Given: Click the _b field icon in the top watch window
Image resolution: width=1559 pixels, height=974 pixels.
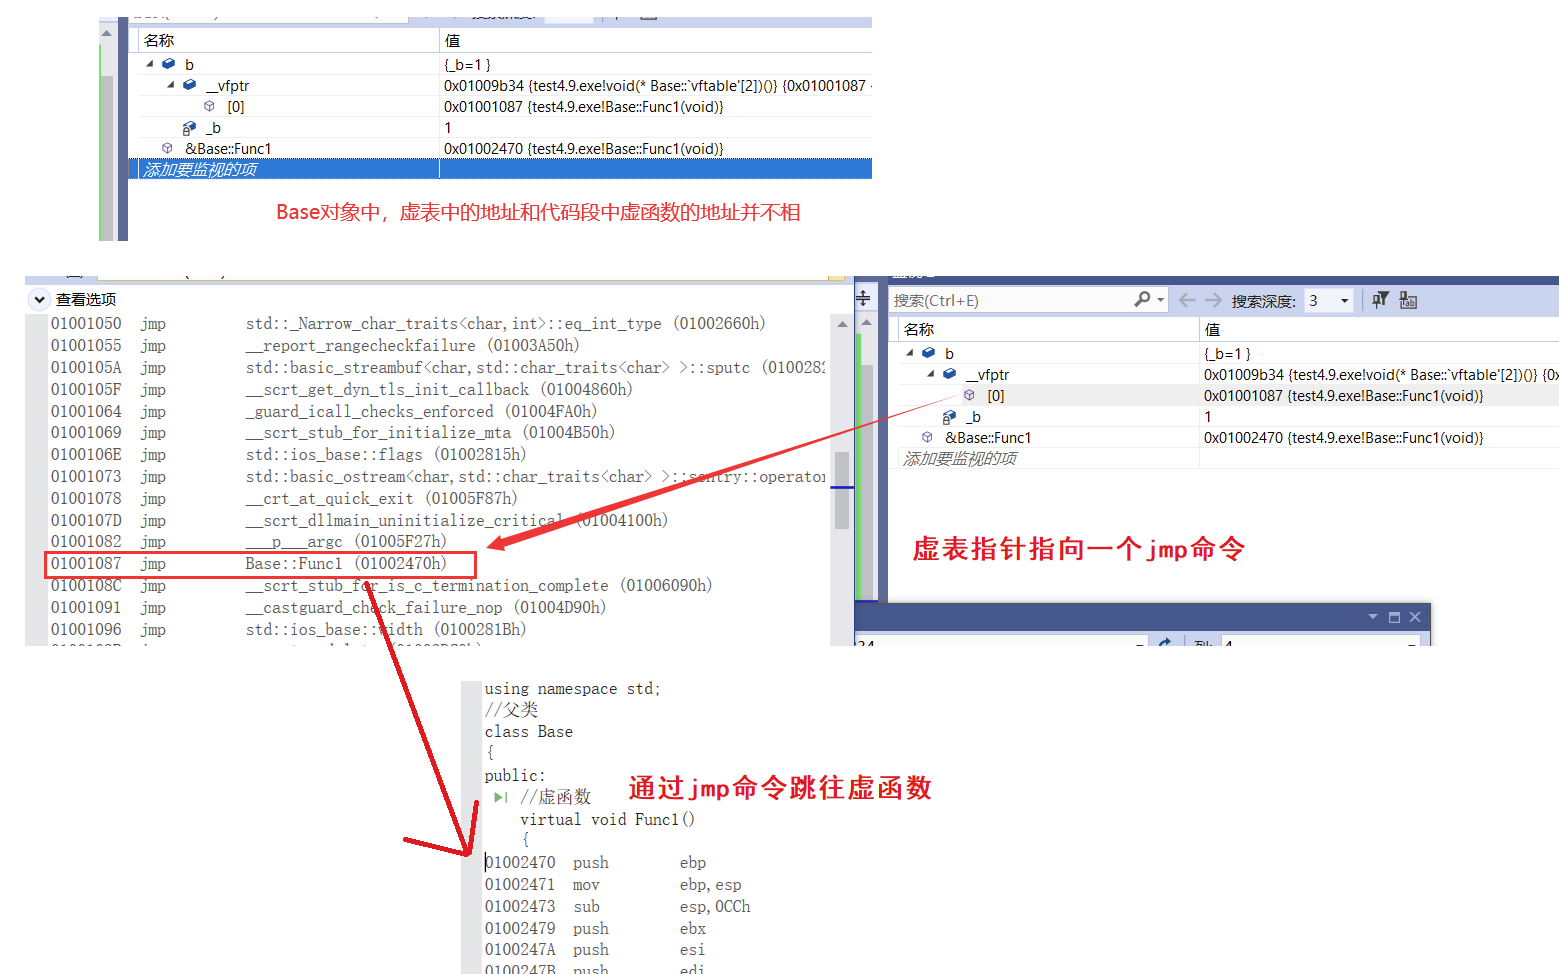Looking at the screenshot, I should 189,128.
